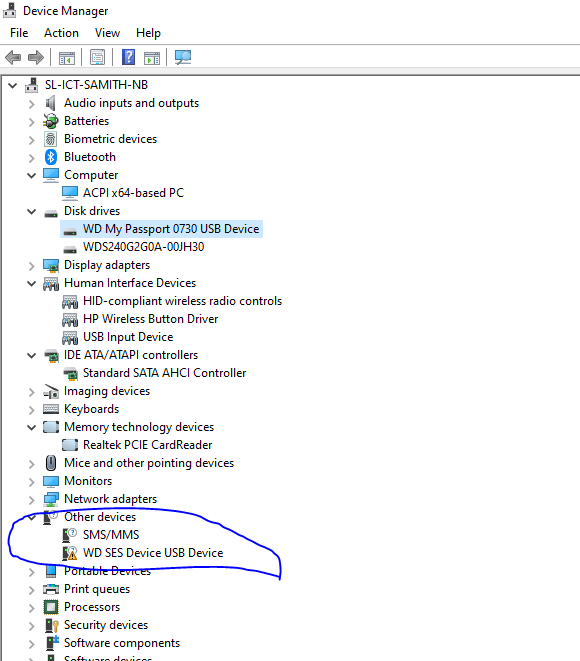Image resolution: width=580 pixels, height=661 pixels.
Task: Collapse the Computer category
Action: (x=32, y=175)
